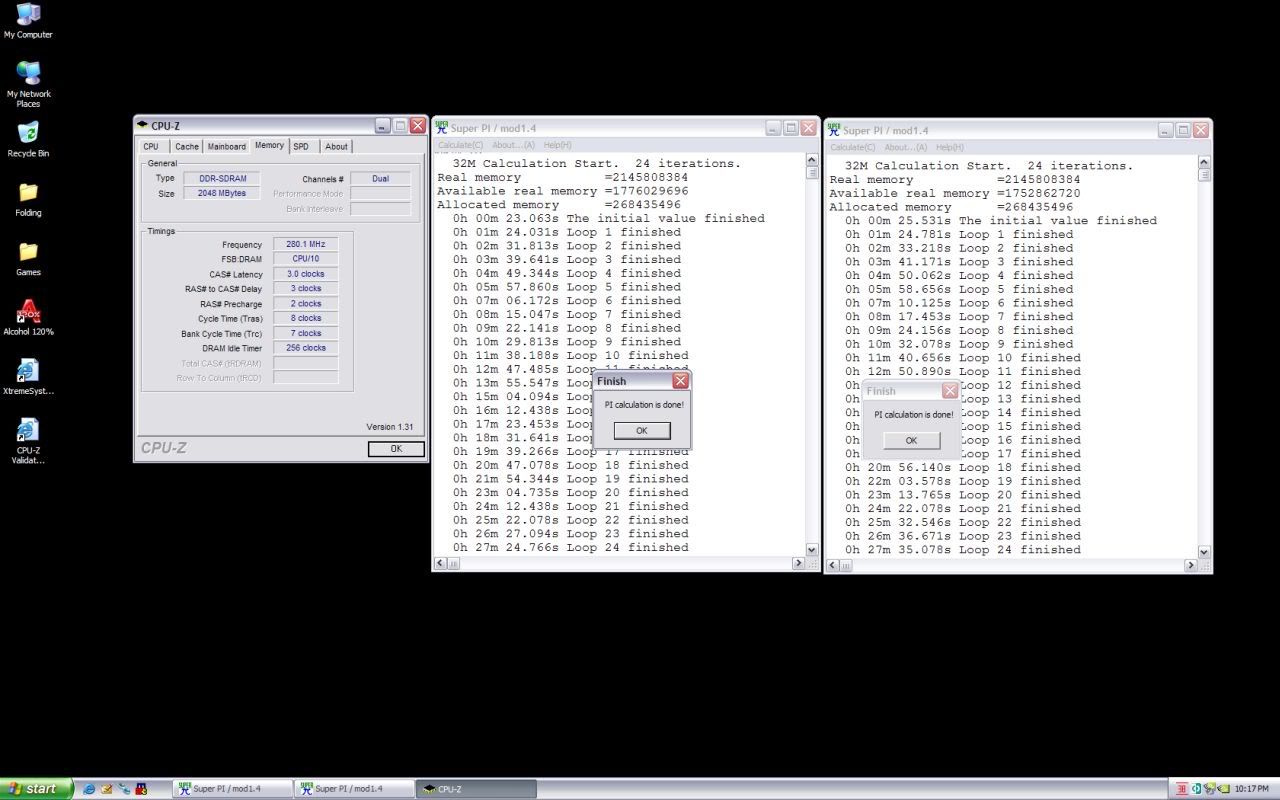The height and width of the screenshot is (800, 1280).
Task: Click the red 38 temperature tray icon
Action: tap(1181, 789)
